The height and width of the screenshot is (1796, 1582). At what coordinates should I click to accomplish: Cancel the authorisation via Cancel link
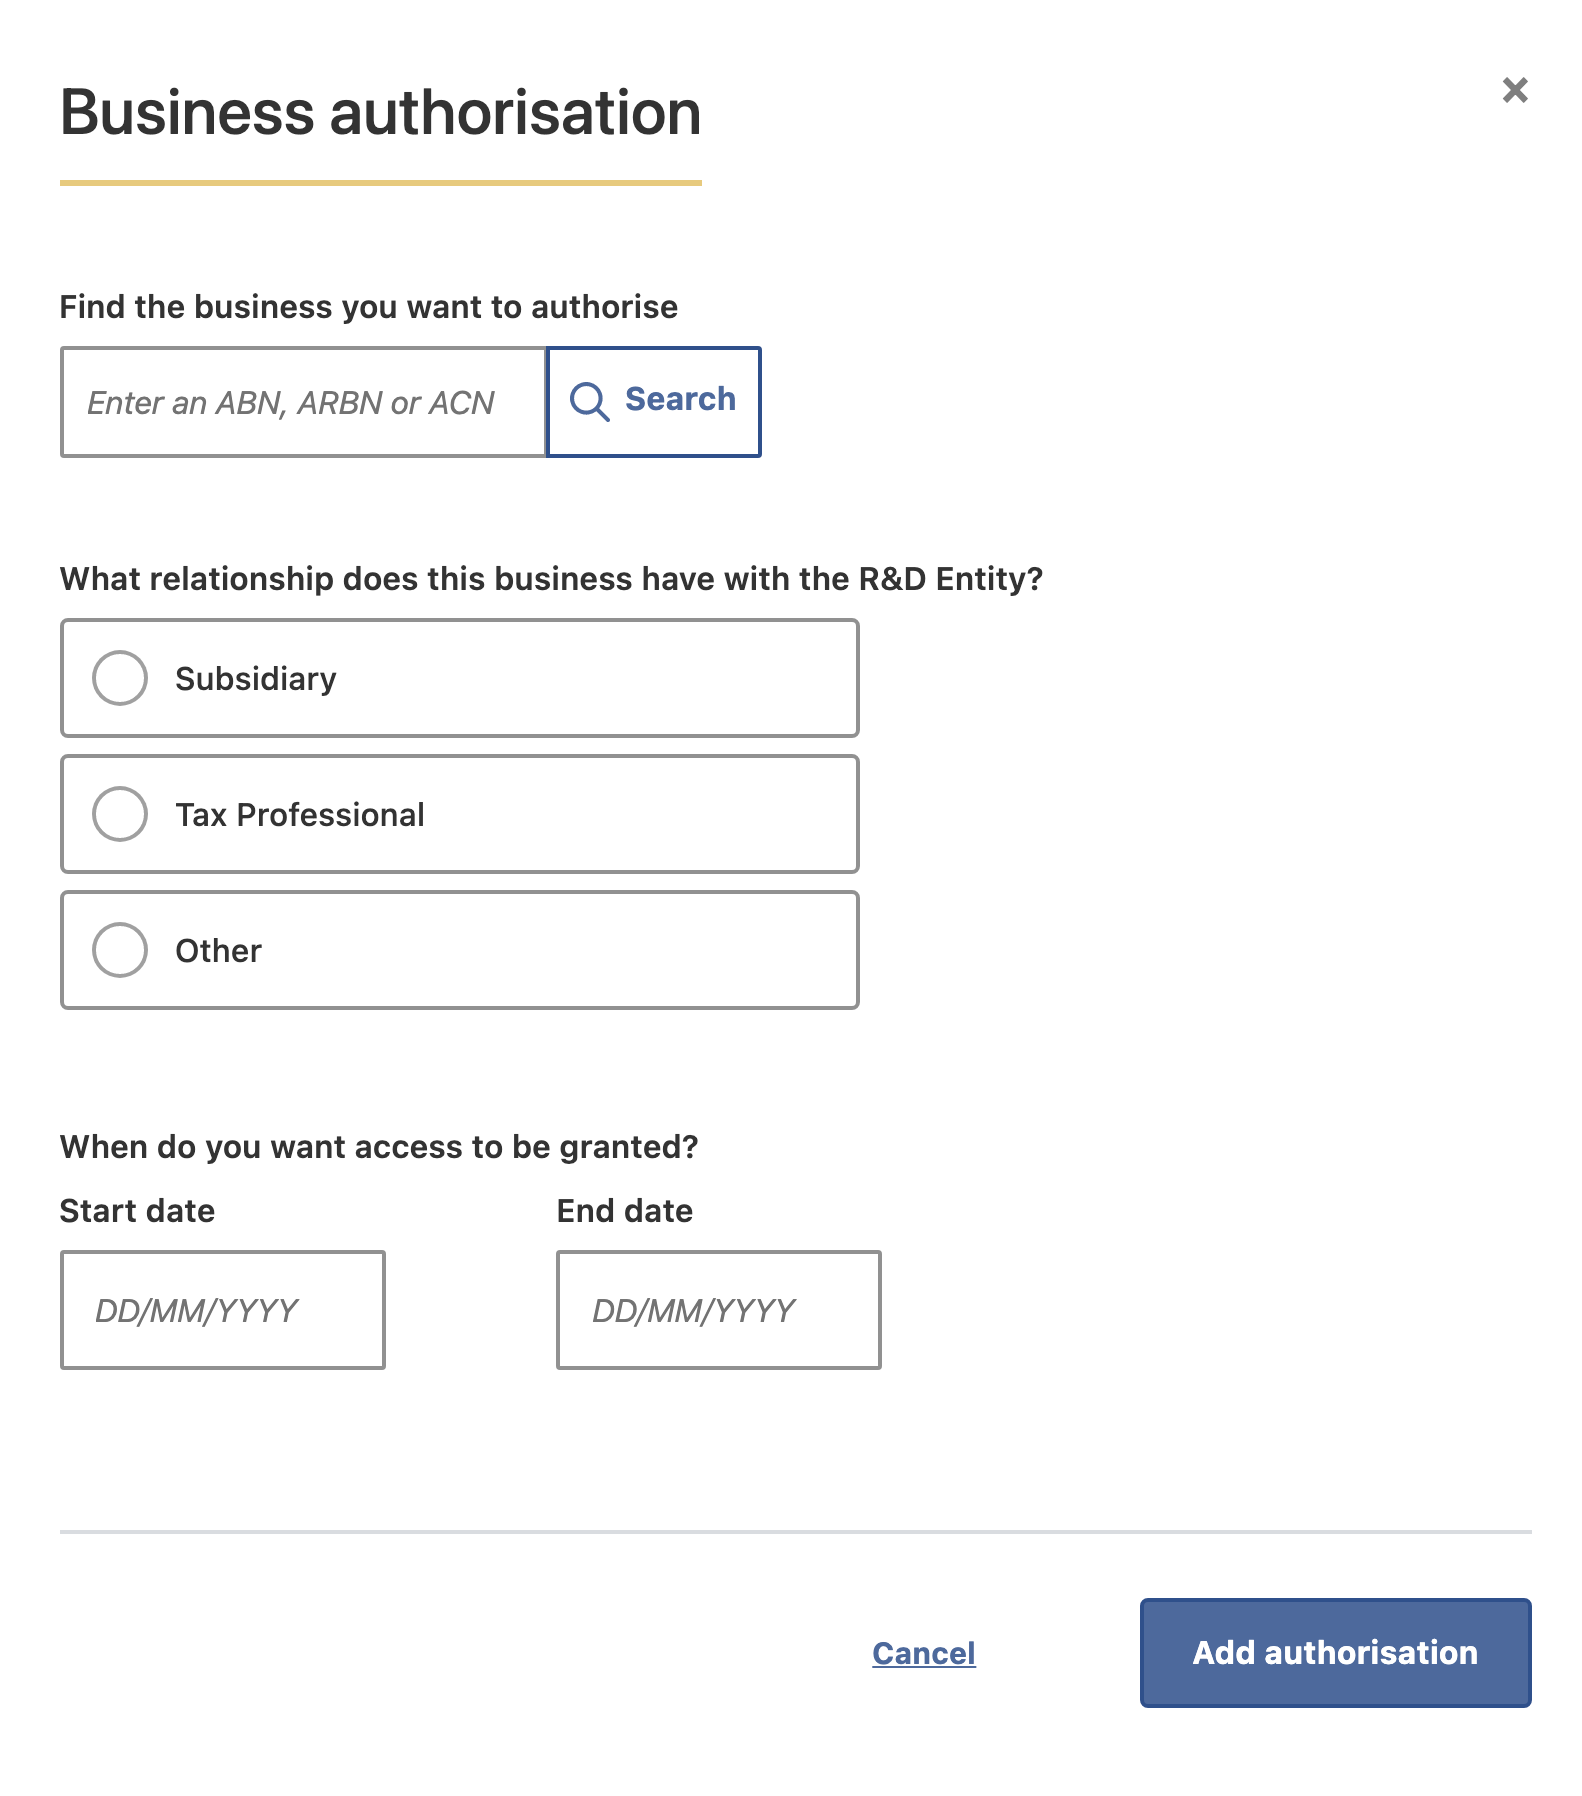tap(923, 1653)
